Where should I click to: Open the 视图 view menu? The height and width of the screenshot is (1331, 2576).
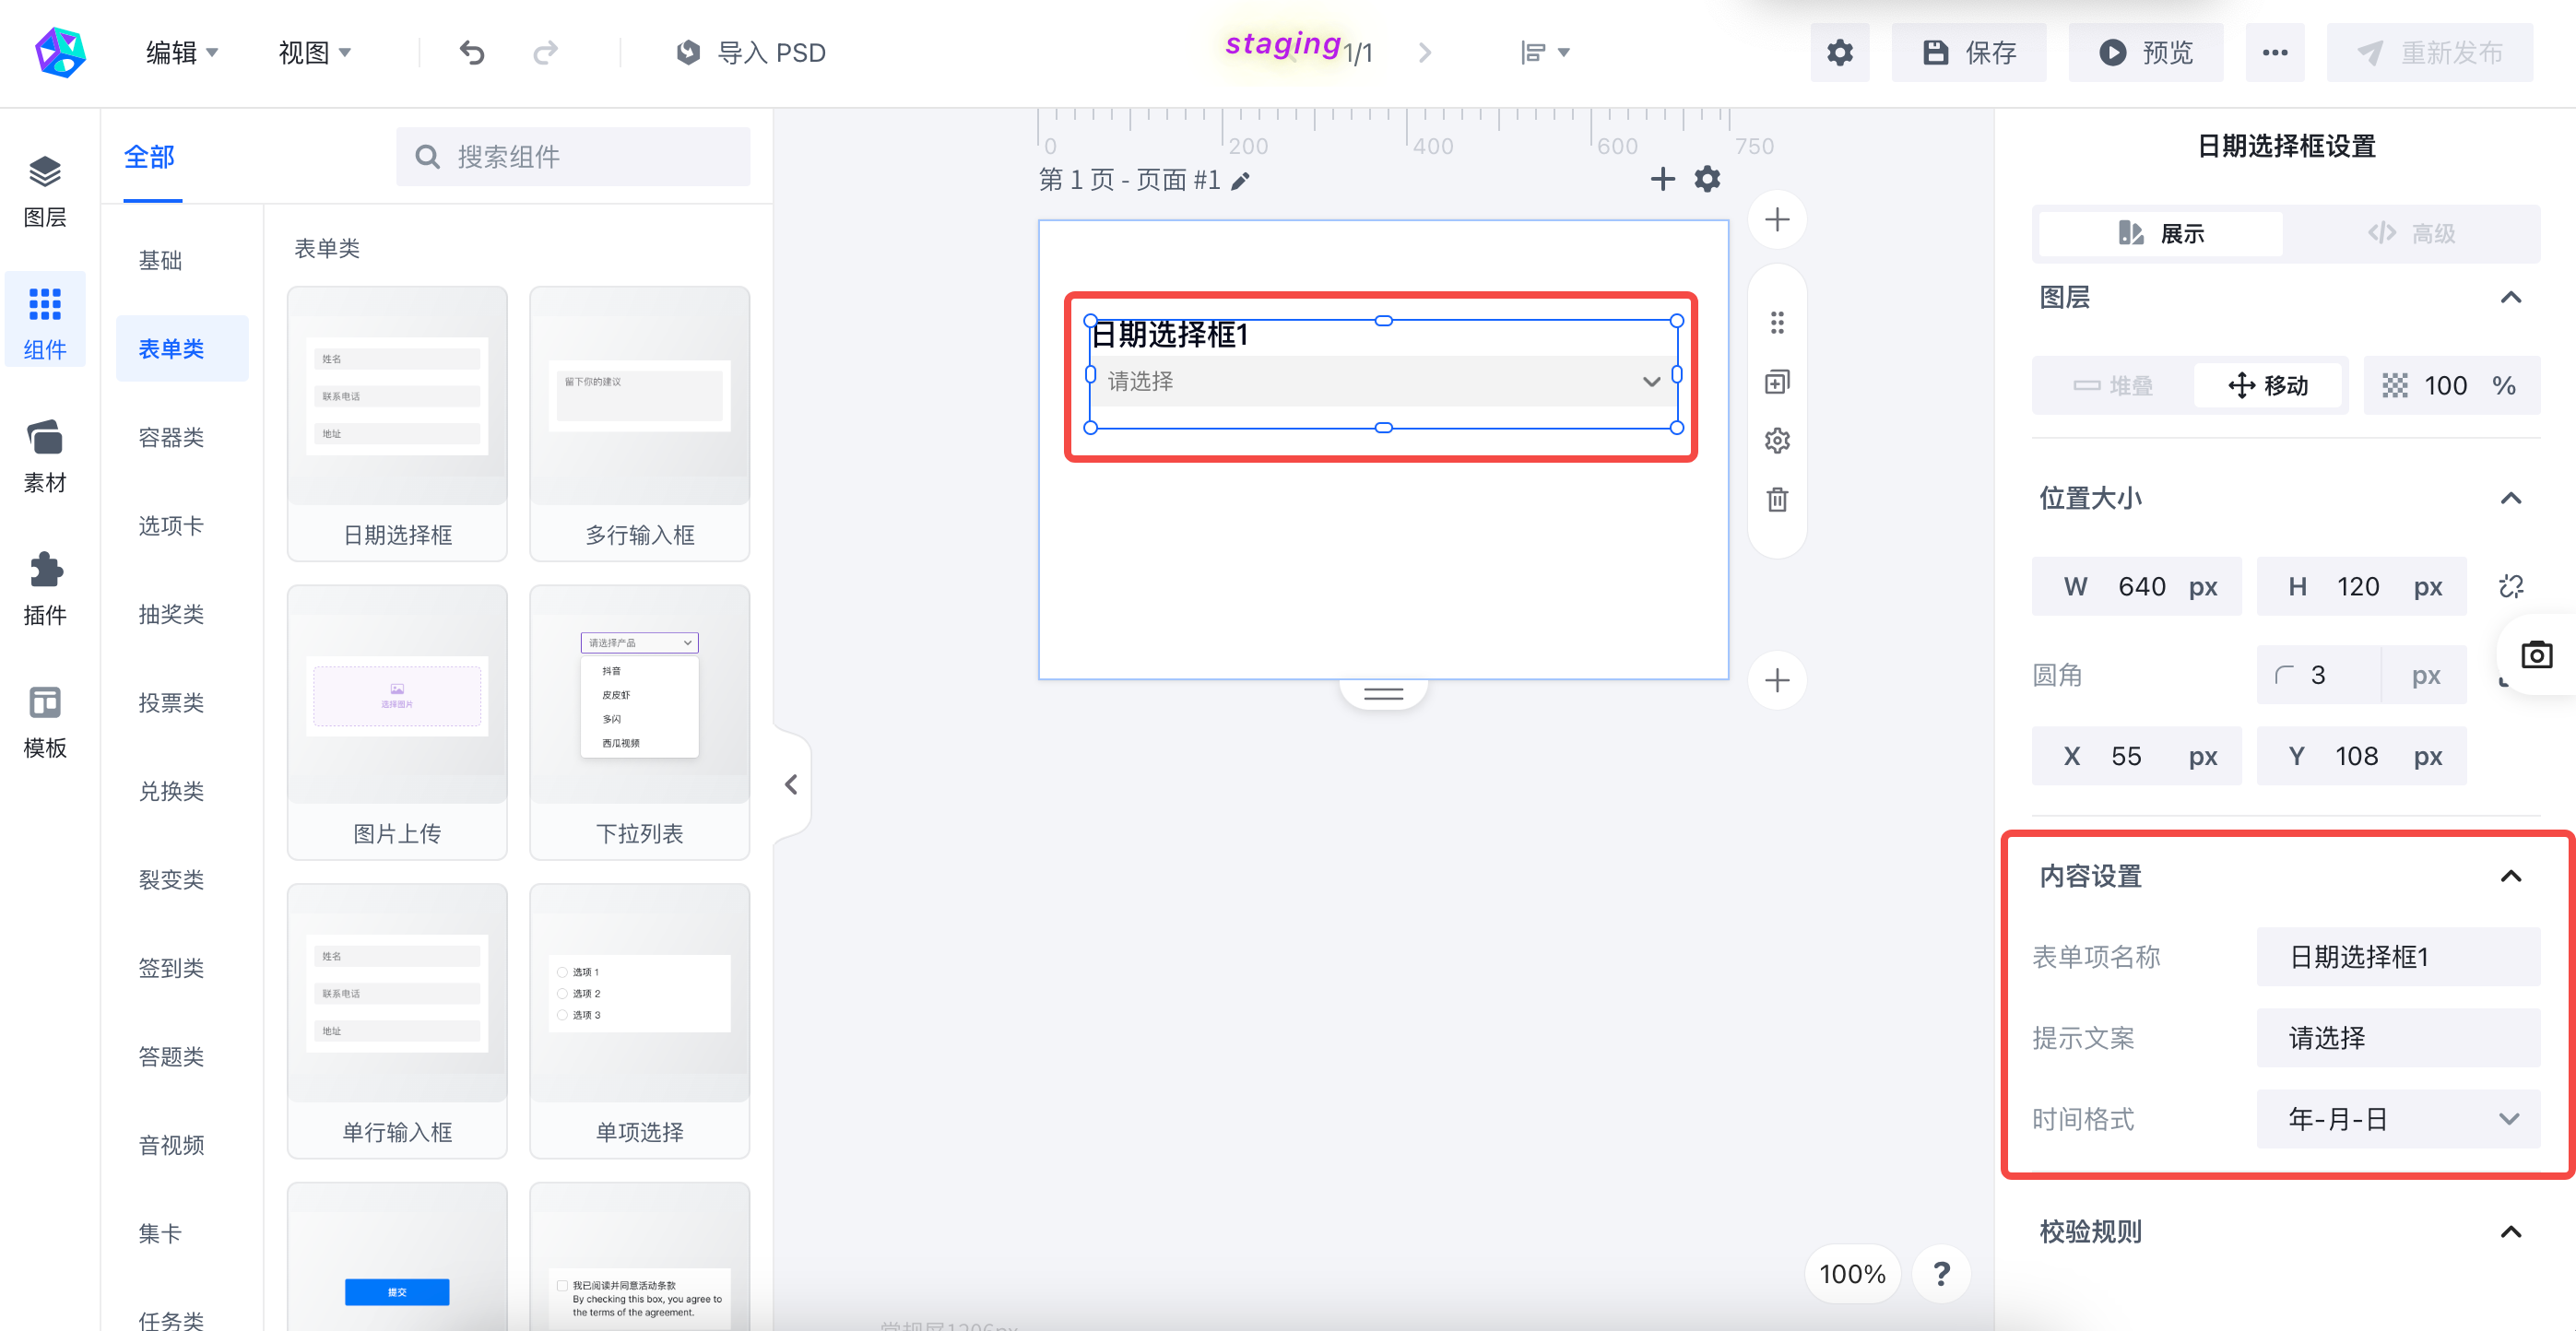pos(314,52)
